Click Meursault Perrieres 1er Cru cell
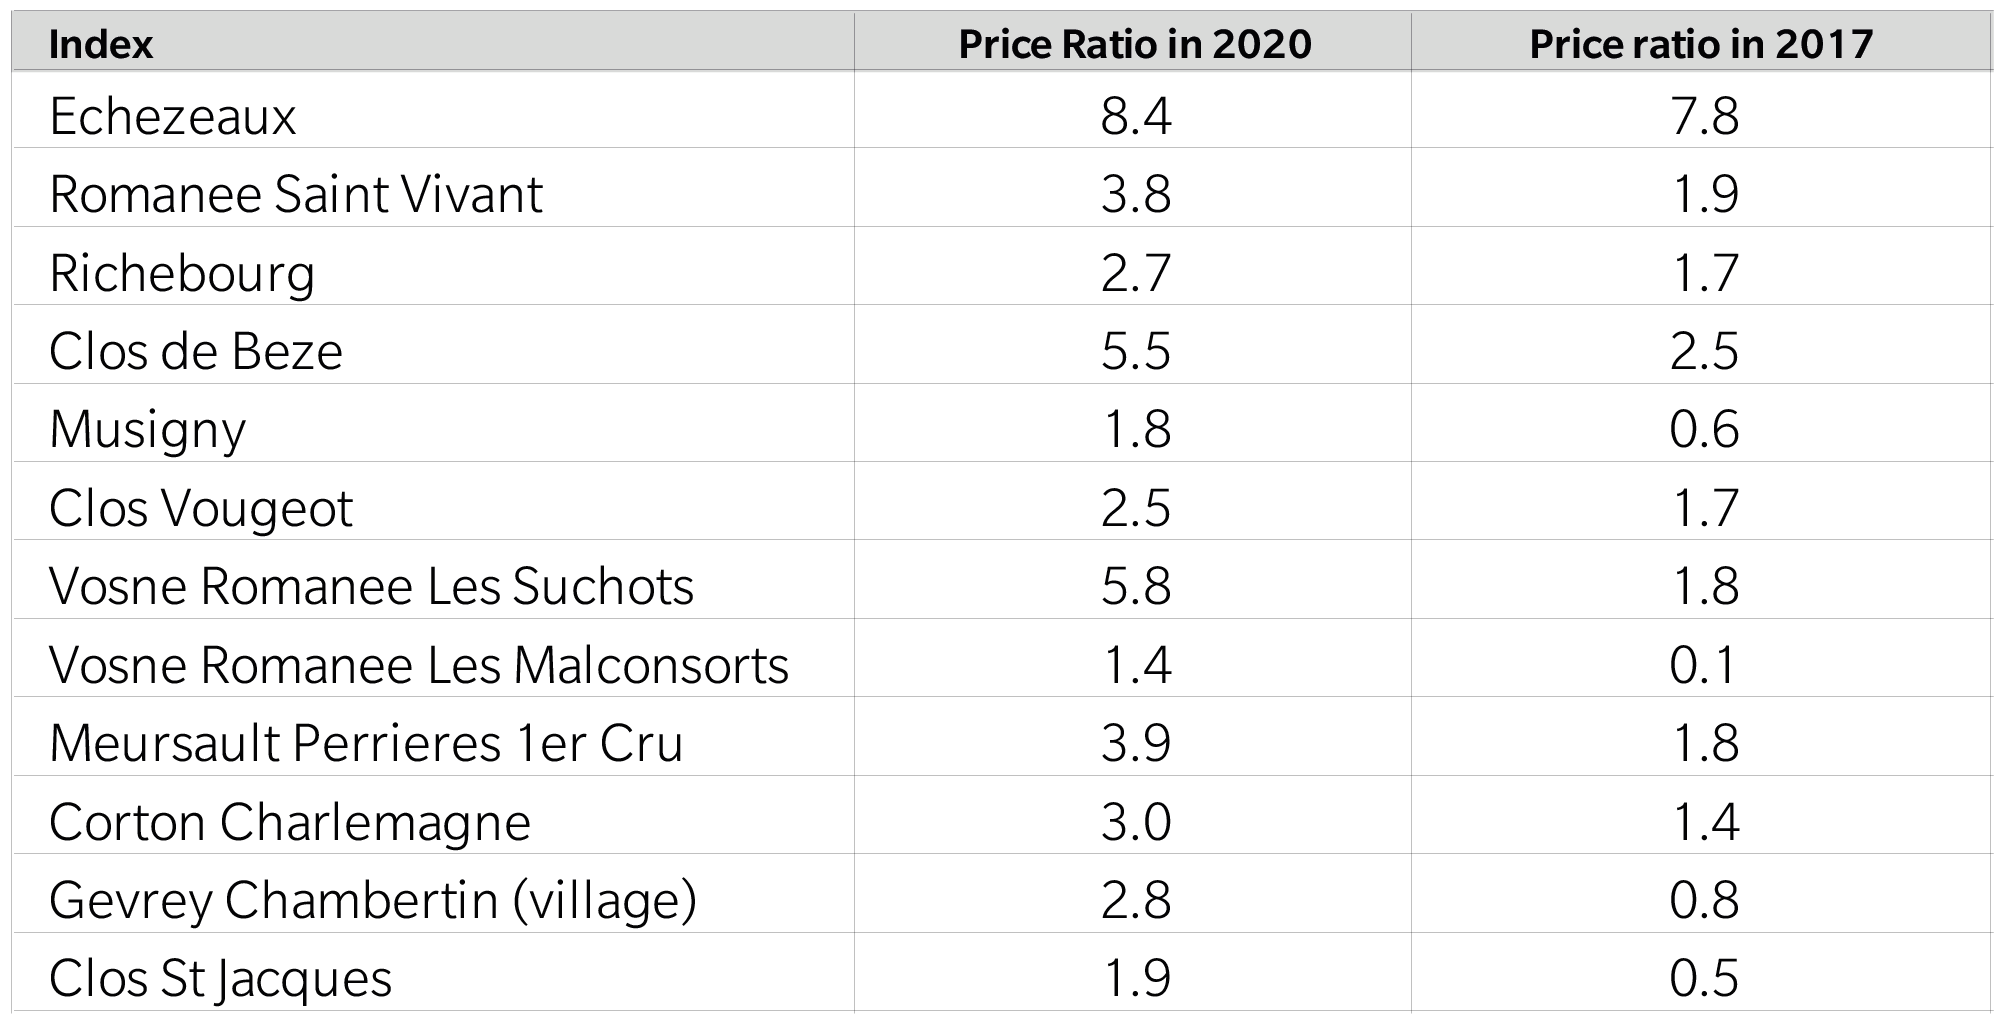2000x1022 pixels. click(366, 743)
